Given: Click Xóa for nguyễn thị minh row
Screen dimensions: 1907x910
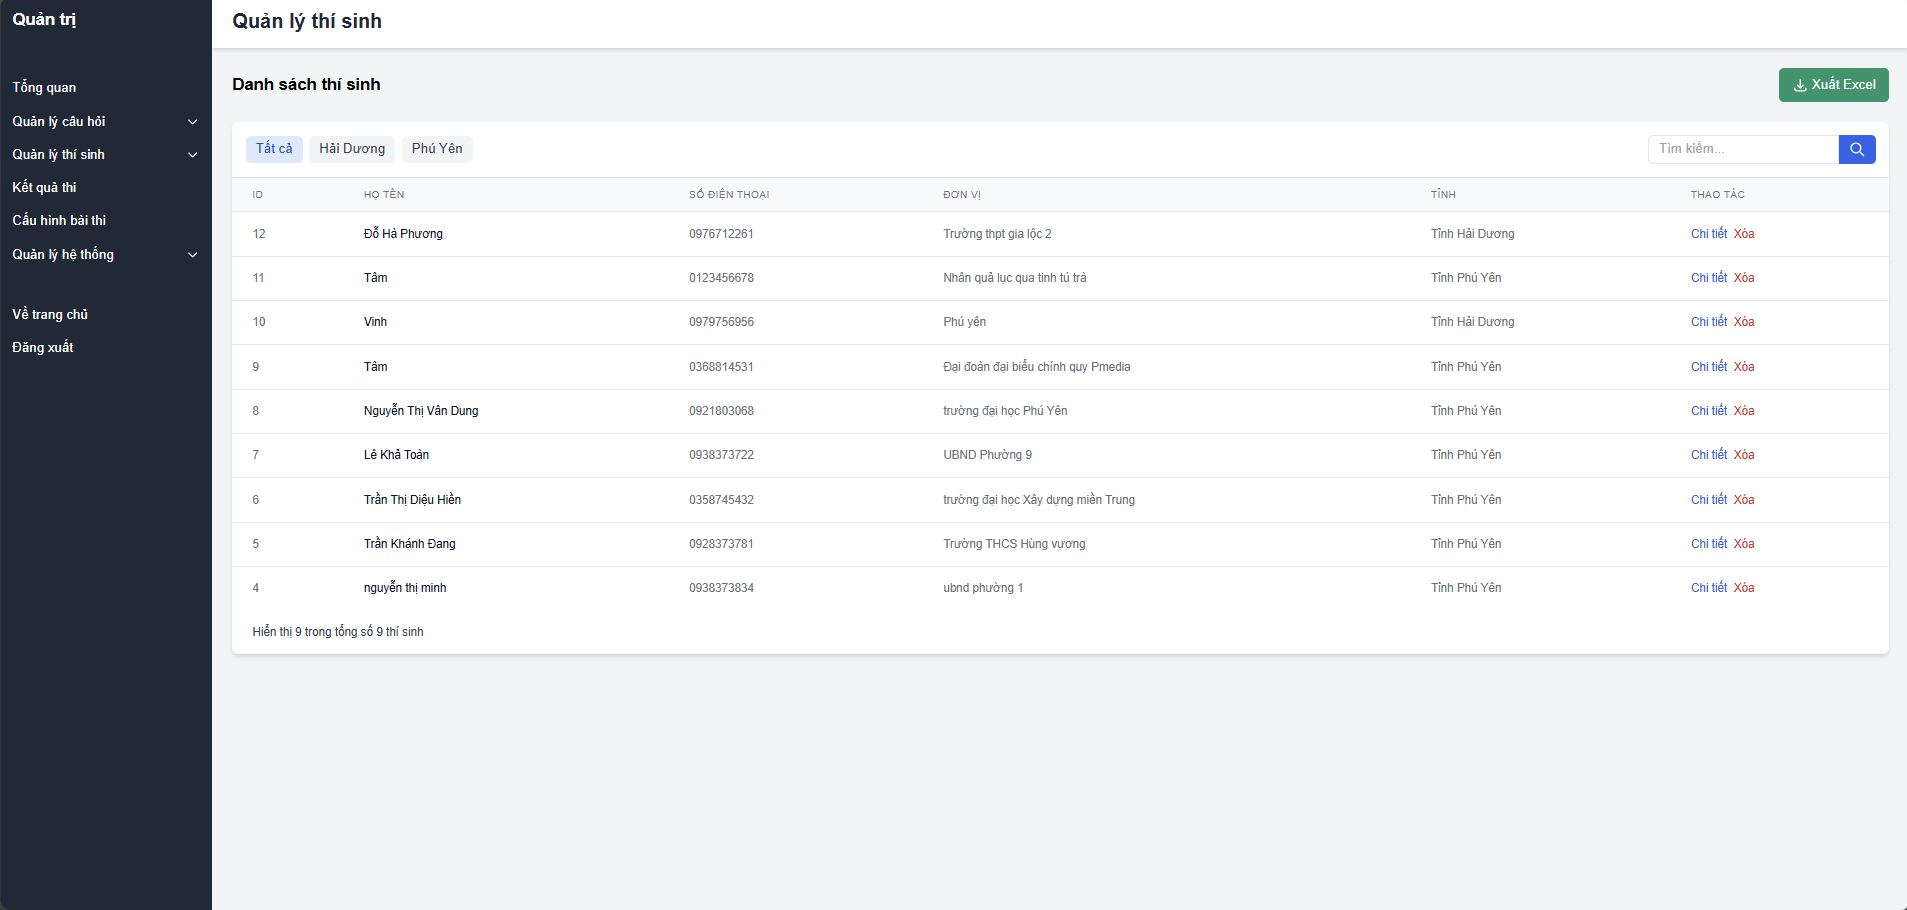Looking at the screenshot, I should click(1744, 588).
